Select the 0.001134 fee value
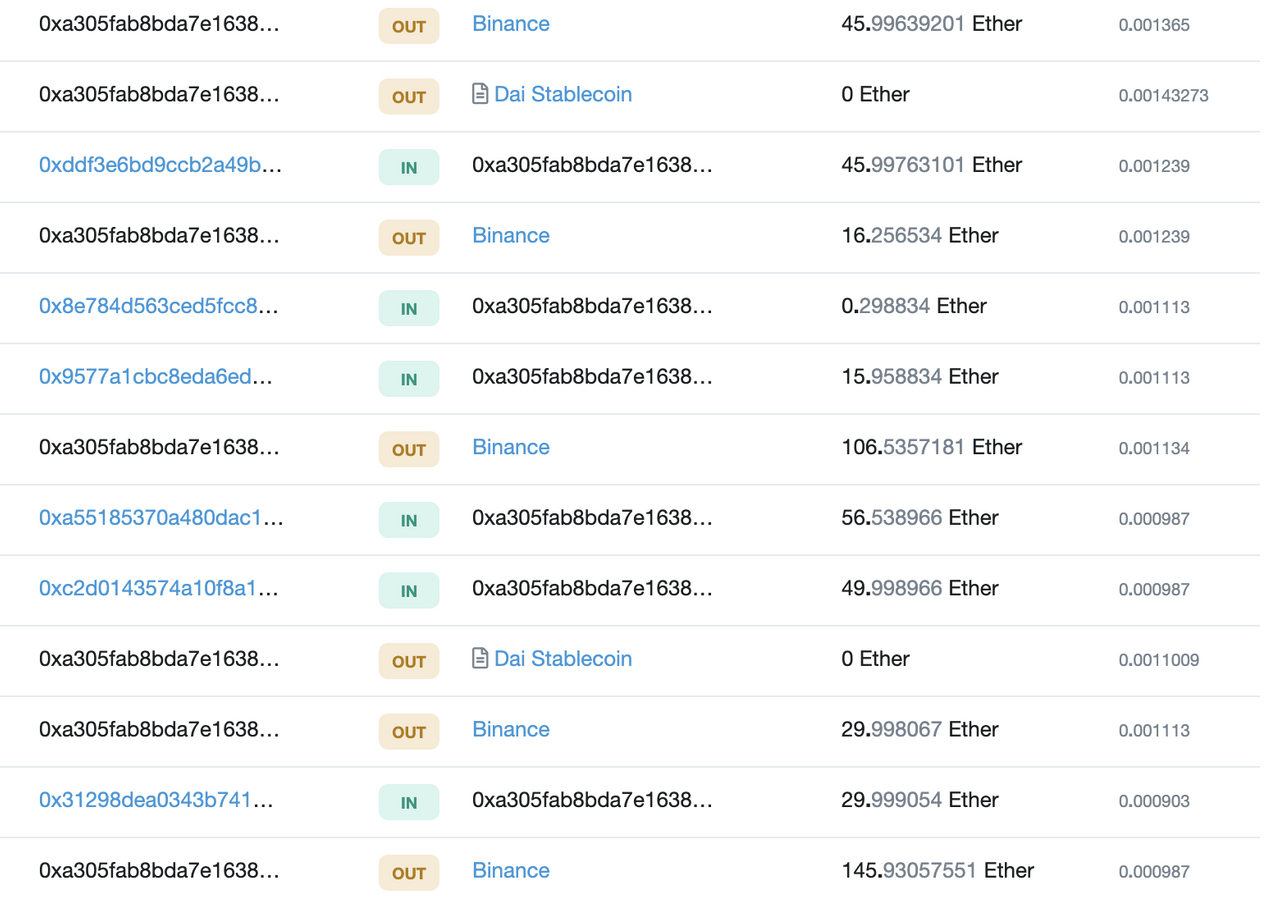 pos(1154,448)
